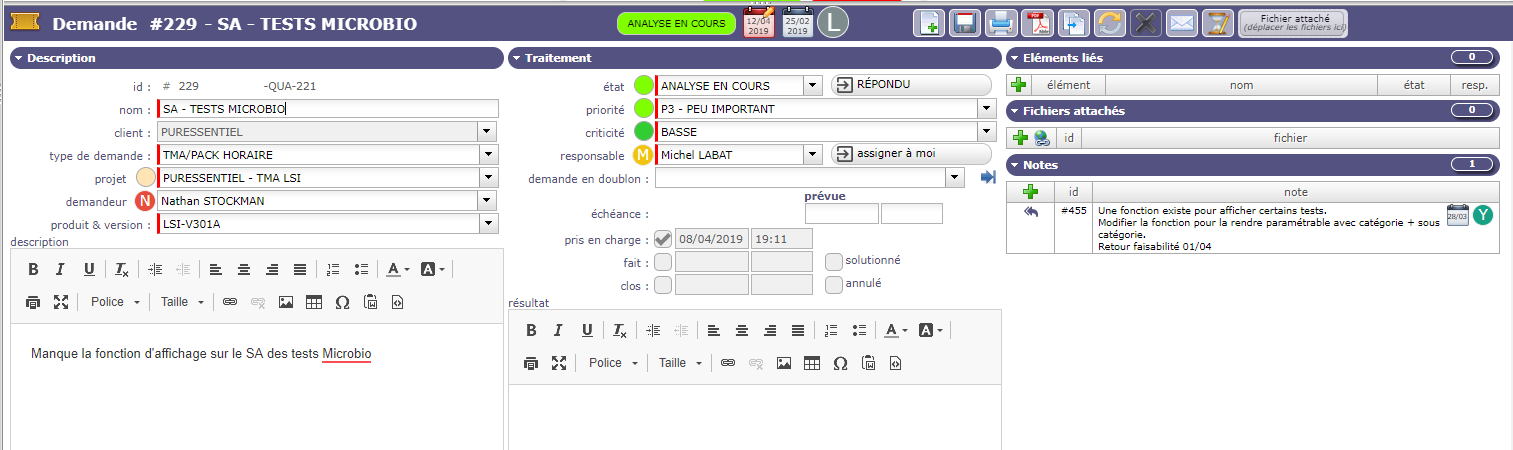Print the request using the top printer icon

coord(1002,22)
